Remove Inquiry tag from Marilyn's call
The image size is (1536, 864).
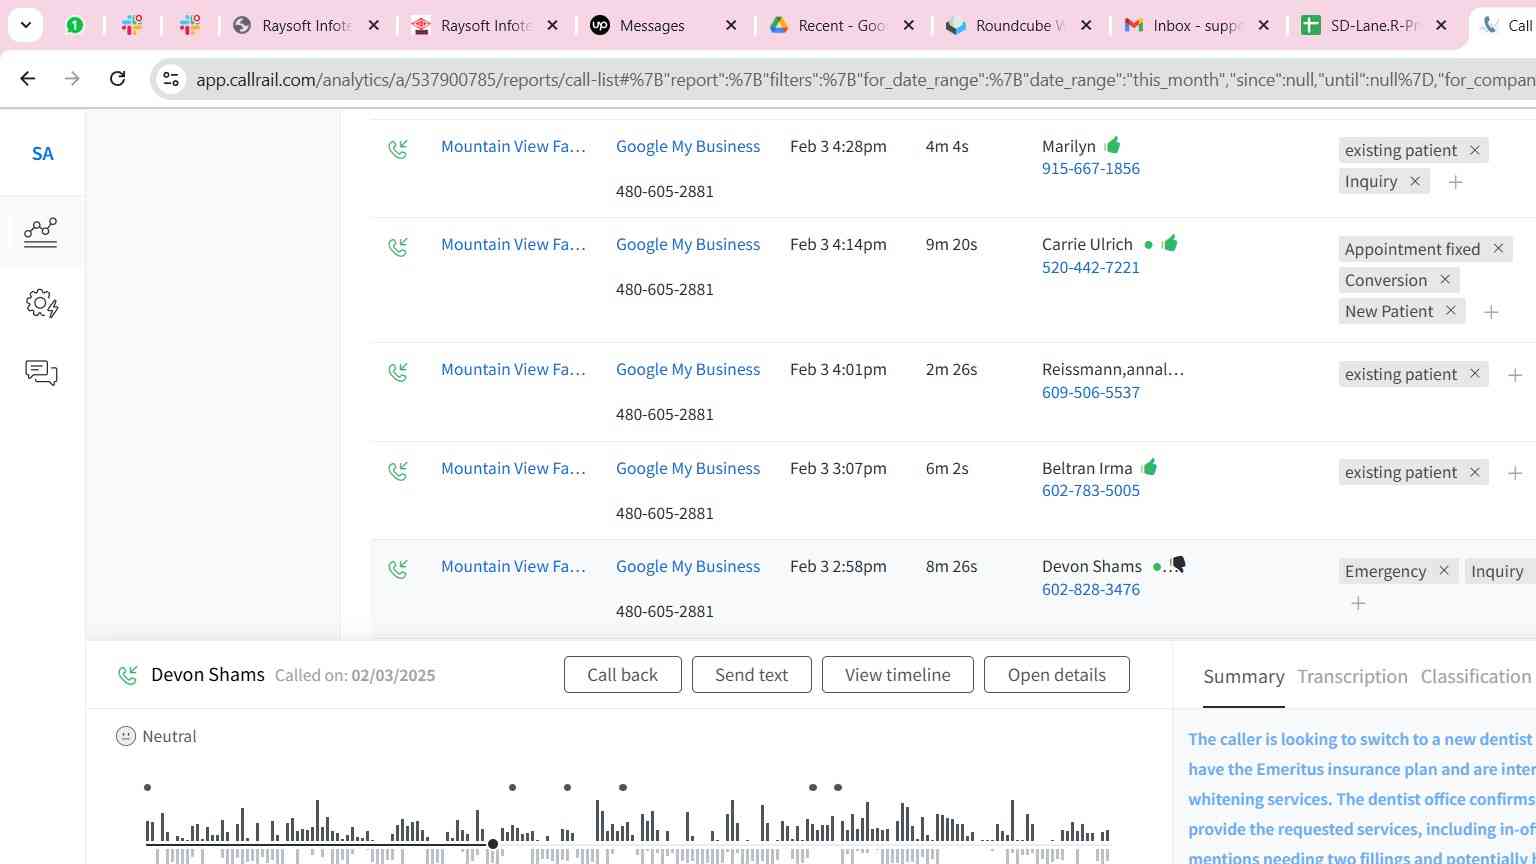[x=1415, y=181]
